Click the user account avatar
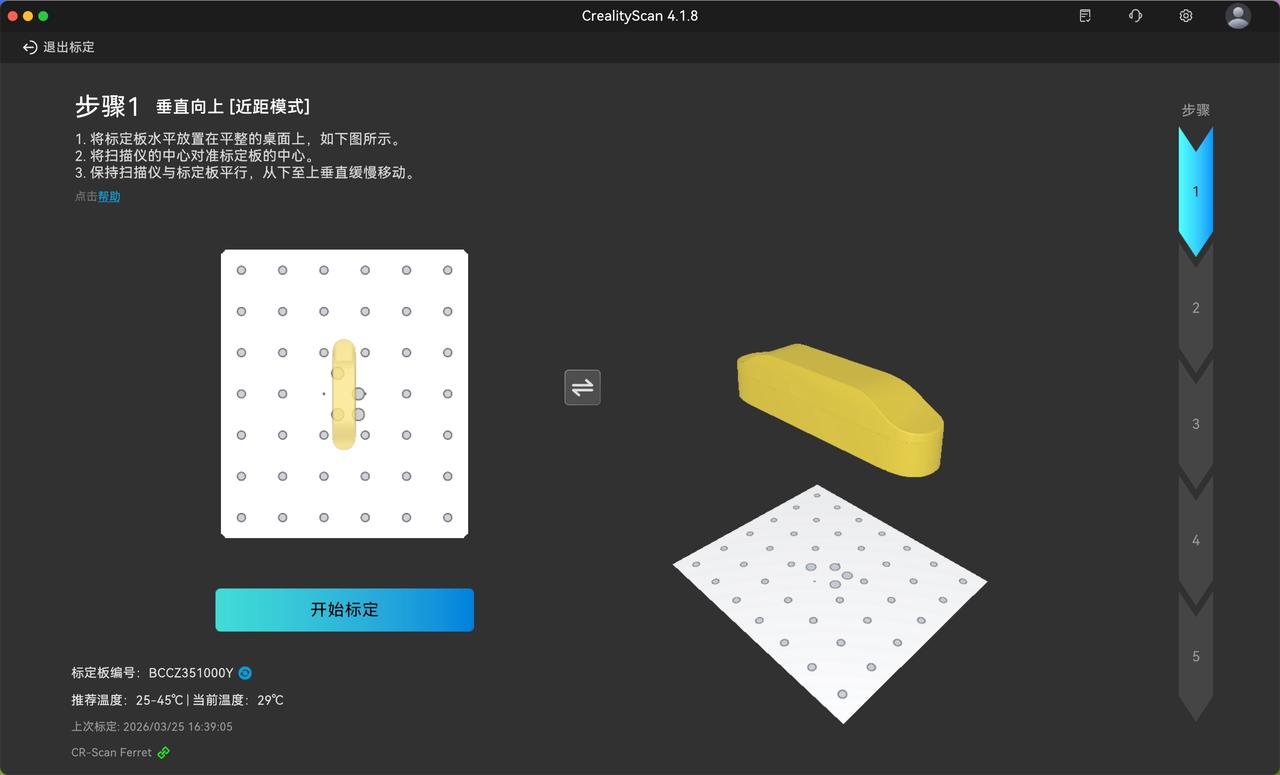Image resolution: width=1280 pixels, height=775 pixels. coord(1238,16)
